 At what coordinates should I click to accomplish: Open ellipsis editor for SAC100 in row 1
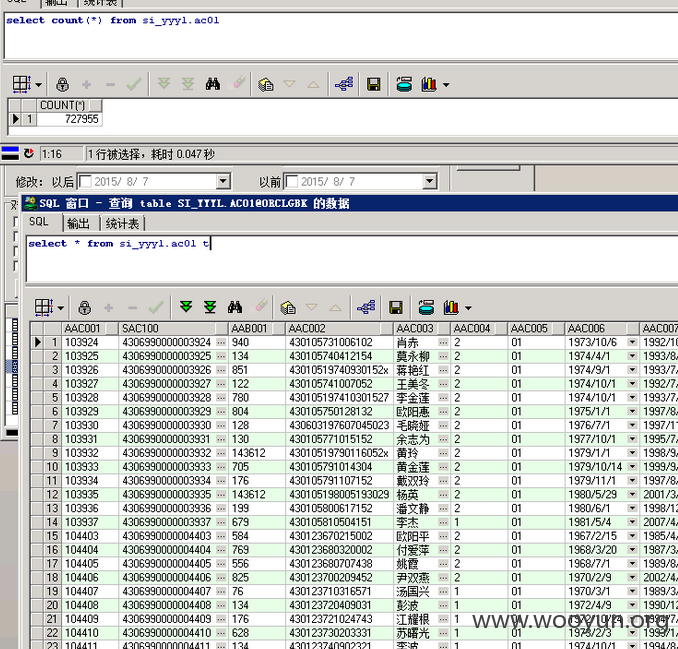(221, 342)
